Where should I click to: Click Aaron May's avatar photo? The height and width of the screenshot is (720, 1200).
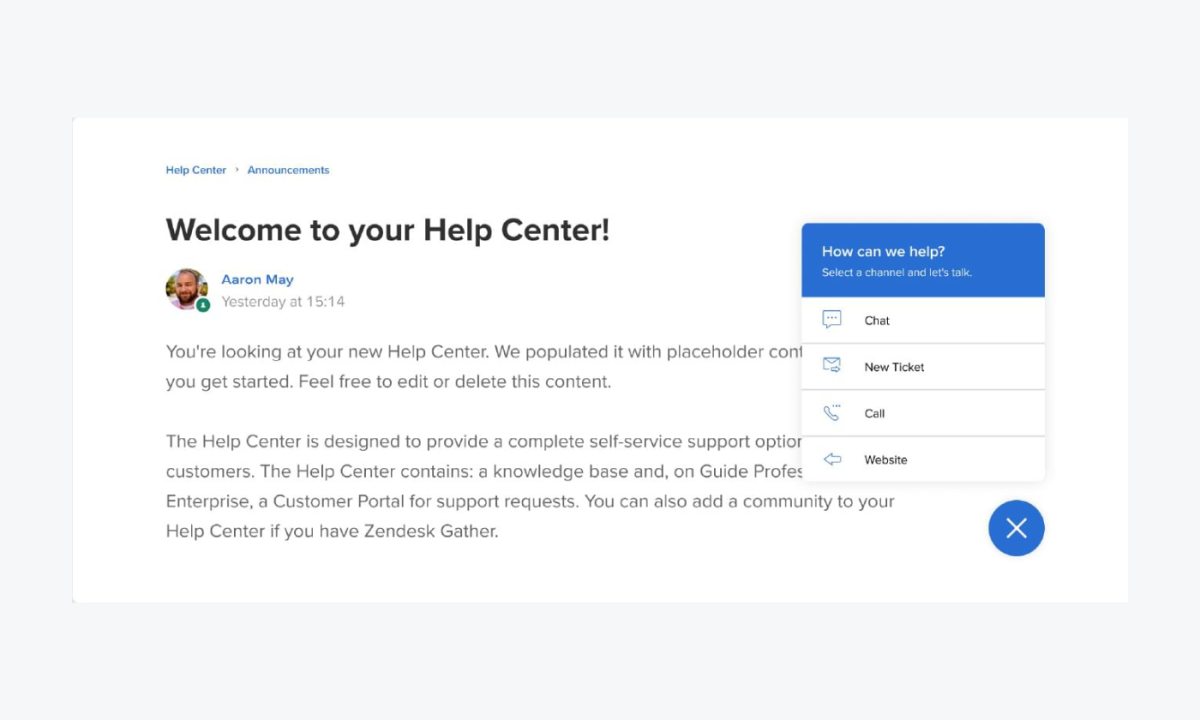(x=187, y=291)
